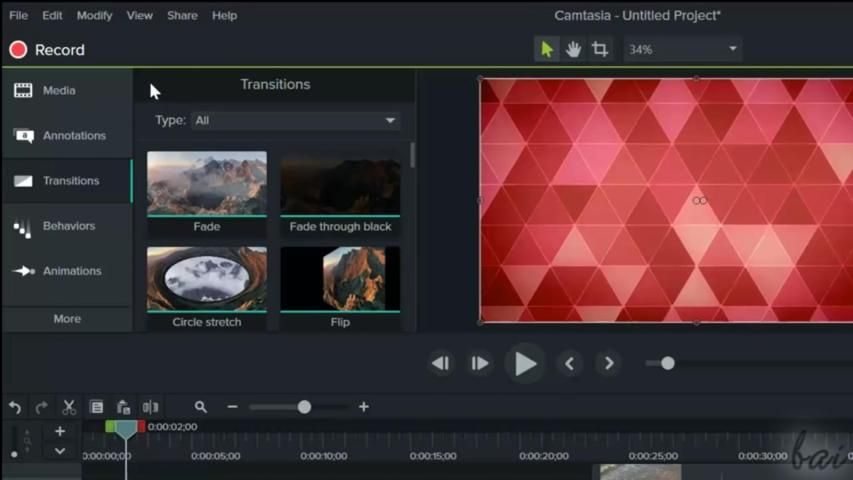Screen dimensions: 853x480
Task: Switch to the Annotations tab
Action: pos(67,136)
